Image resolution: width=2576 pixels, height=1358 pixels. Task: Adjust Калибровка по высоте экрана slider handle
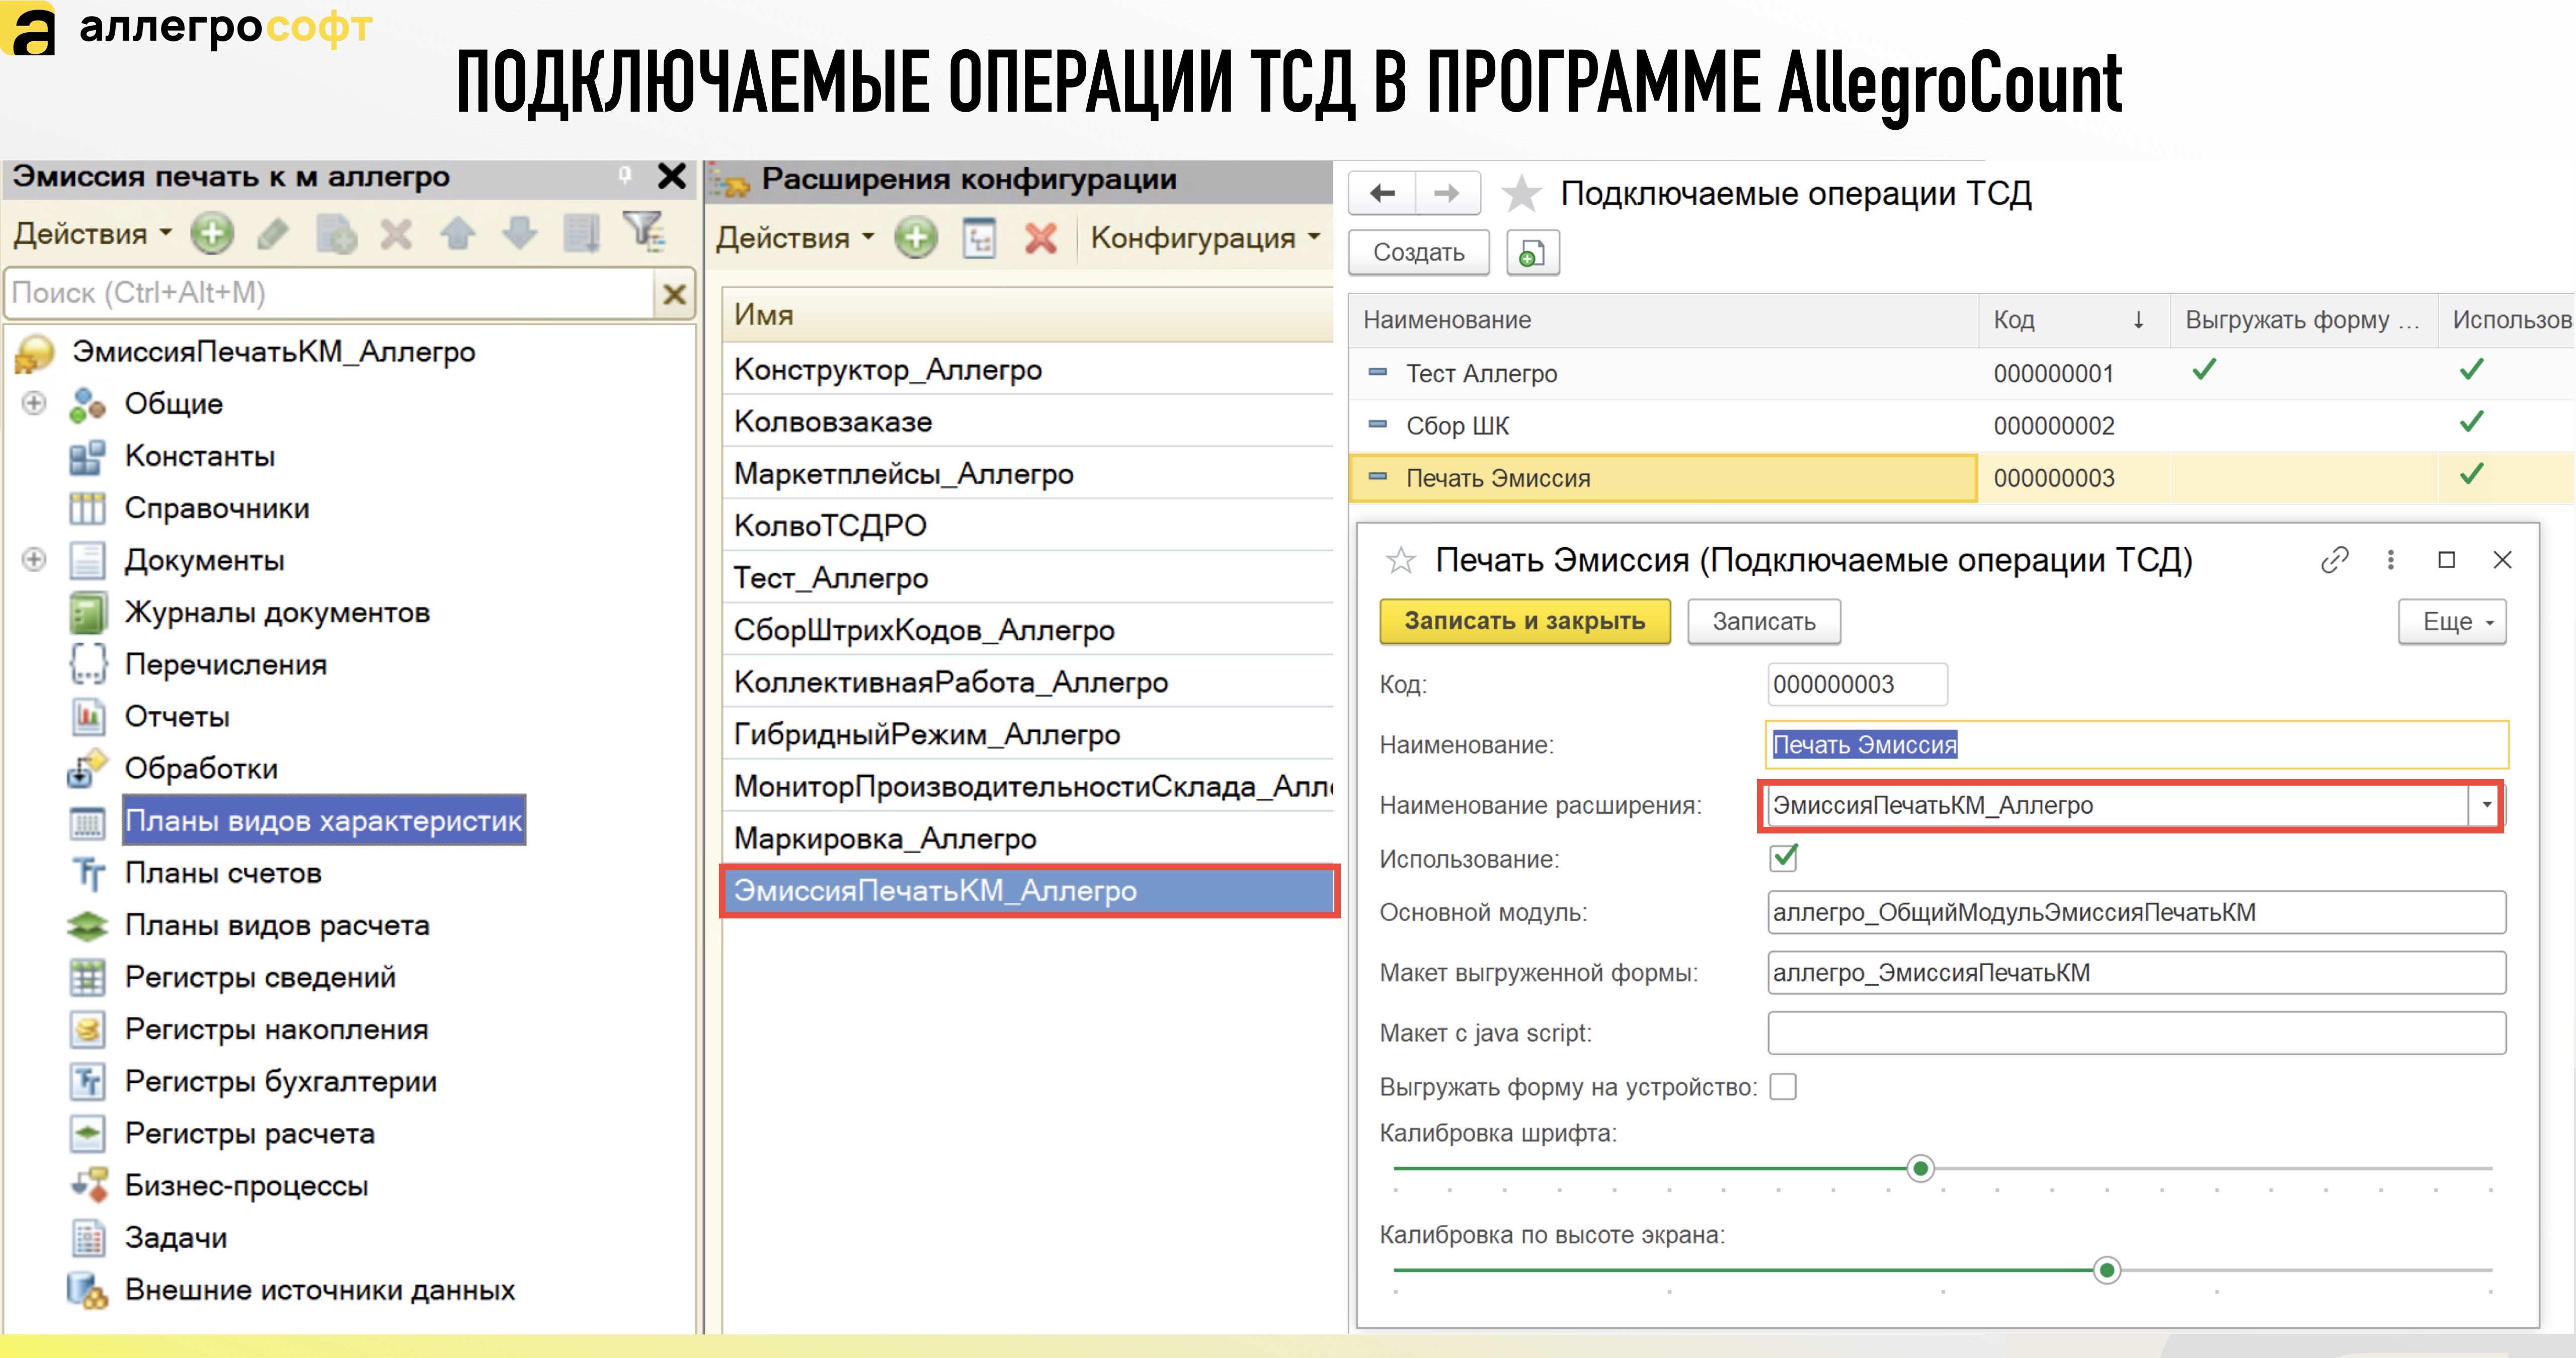(x=2107, y=1270)
